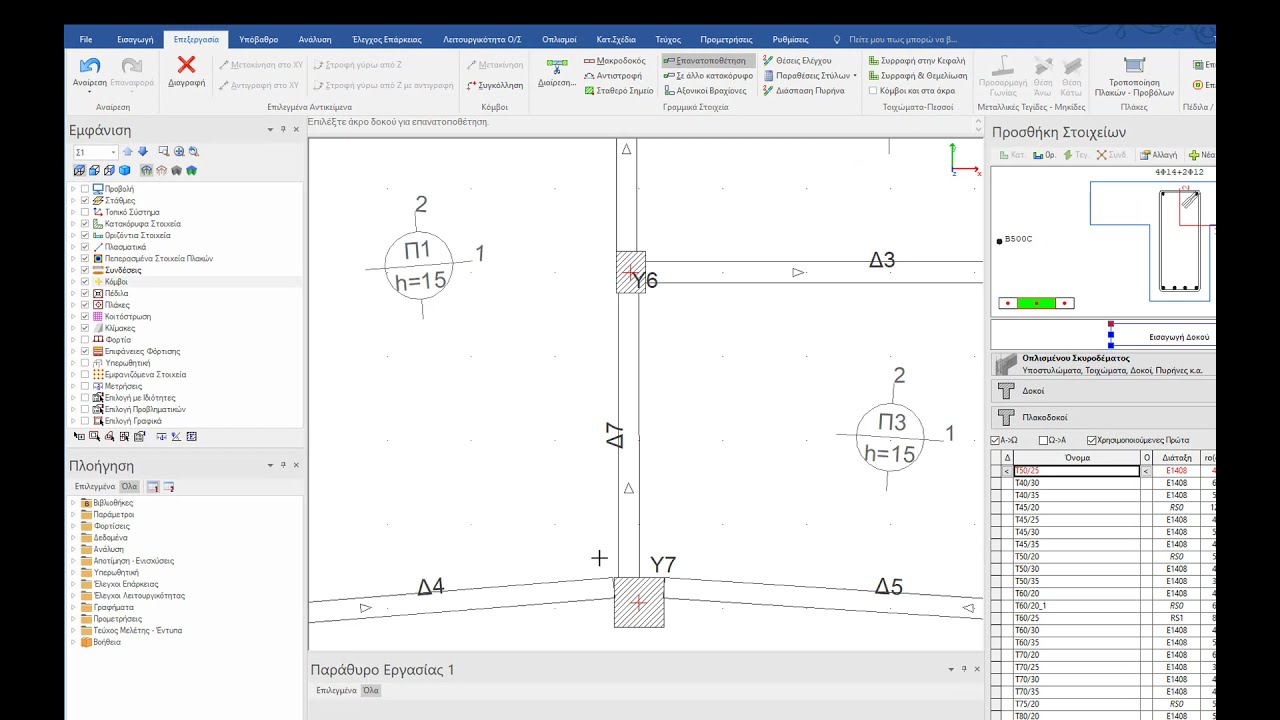Click the Αναίρεση undo arrow icon
This screenshot has height=720, width=1280.
tap(89, 65)
